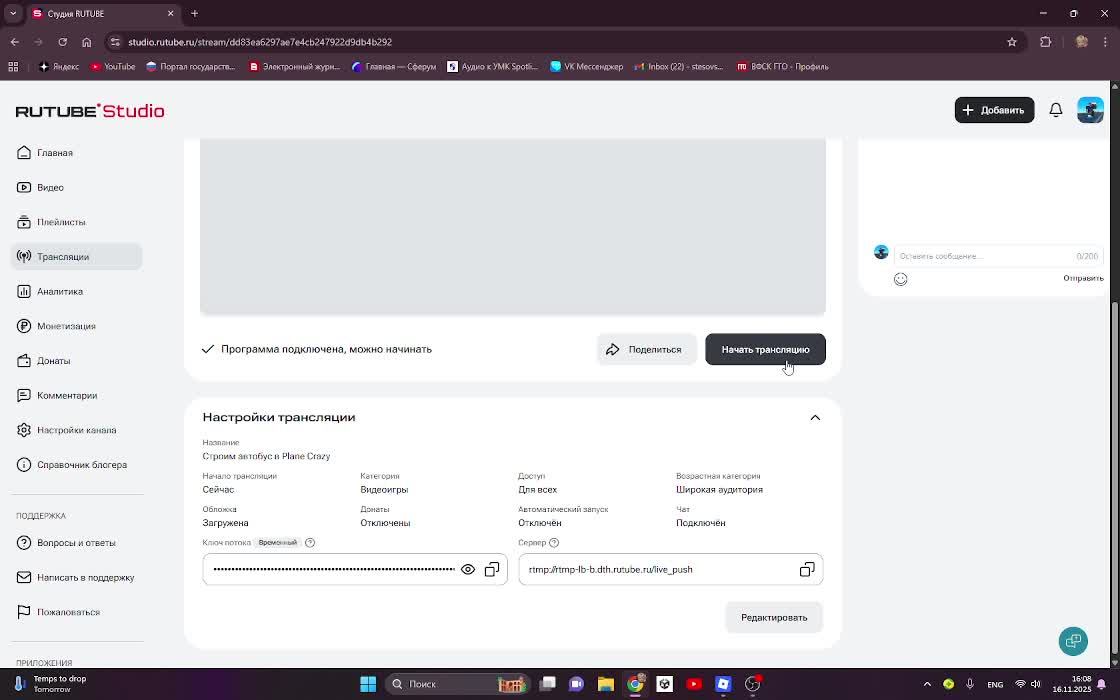Click the Редактировать button
Image resolution: width=1120 pixels, height=700 pixels.
pyautogui.click(x=774, y=617)
